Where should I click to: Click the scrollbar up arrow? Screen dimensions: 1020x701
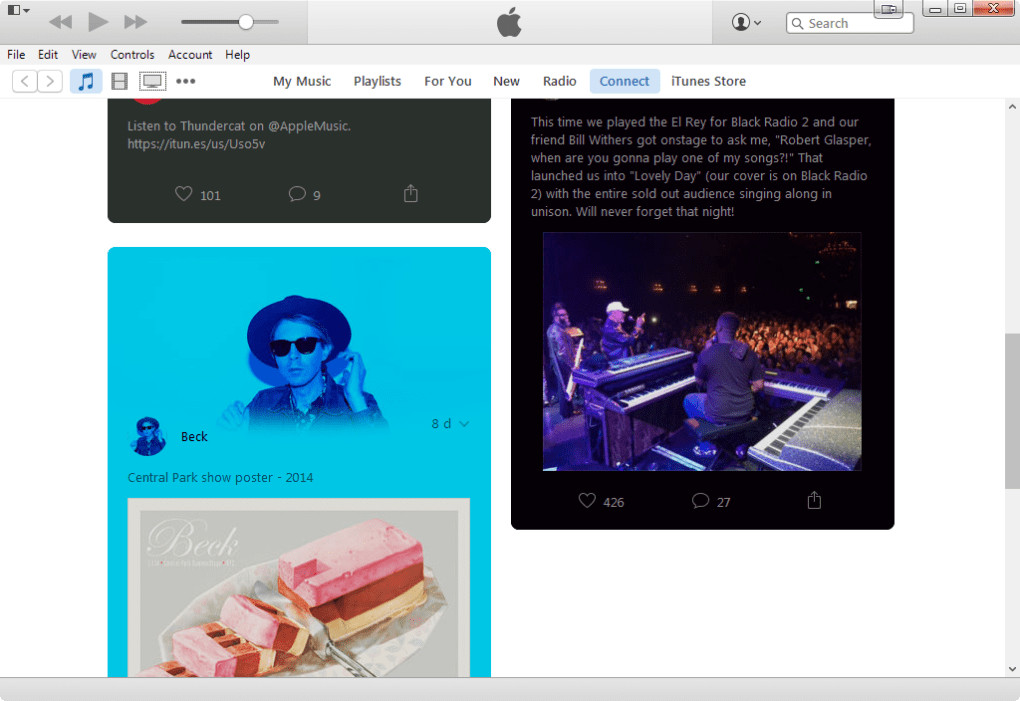(1012, 107)
